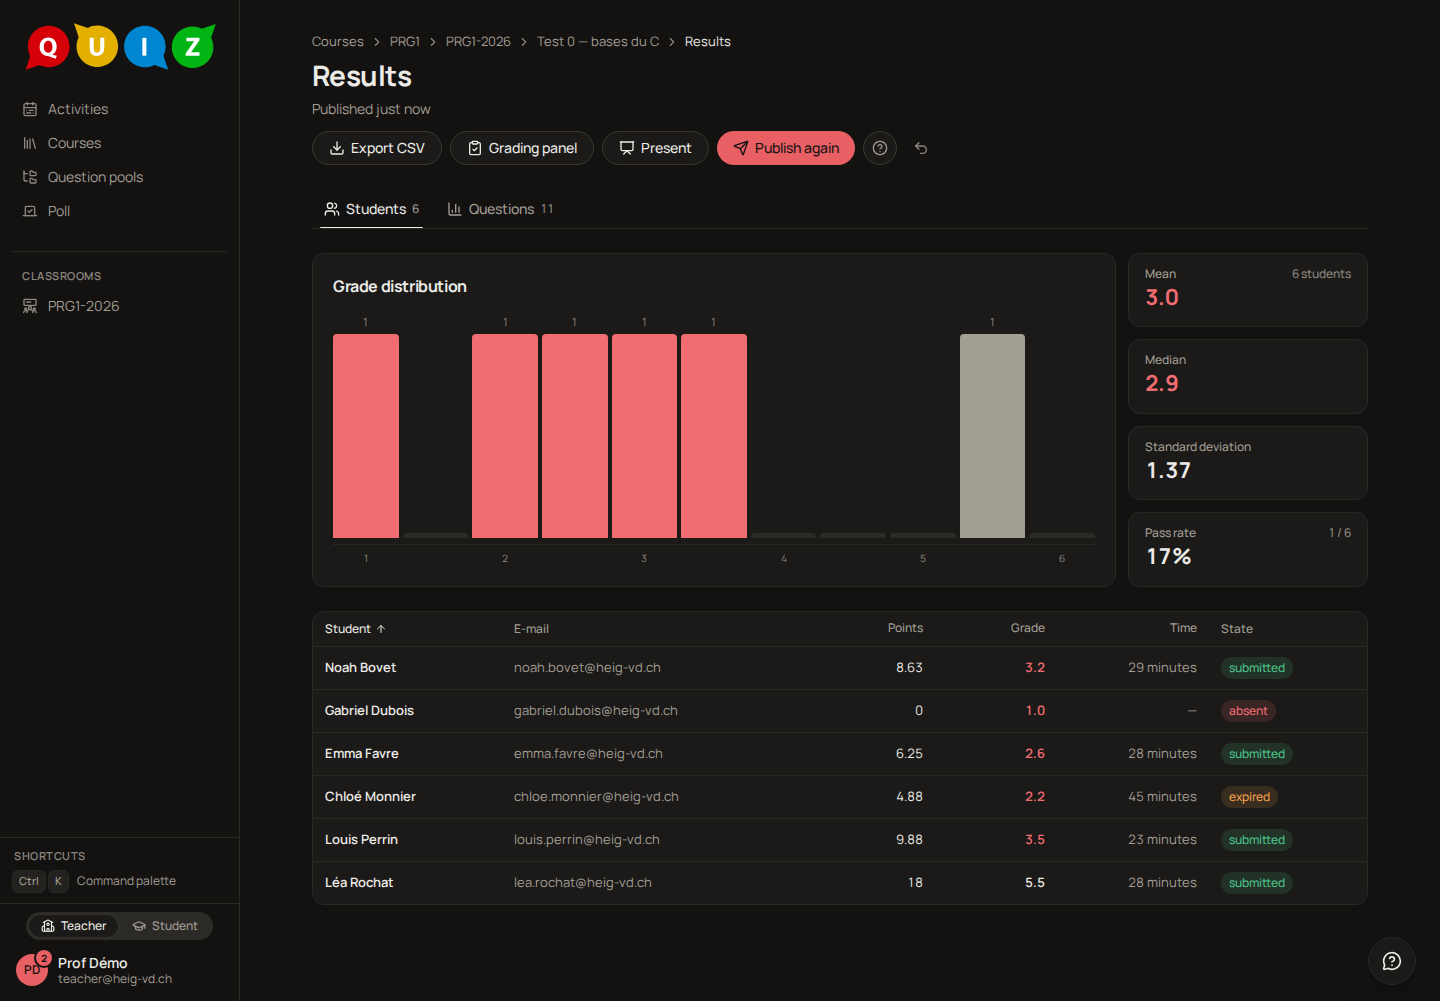The width and height of the screenshot is (1440, 1001).
Task: Sort table by State column header
Action: point(1237,629)
